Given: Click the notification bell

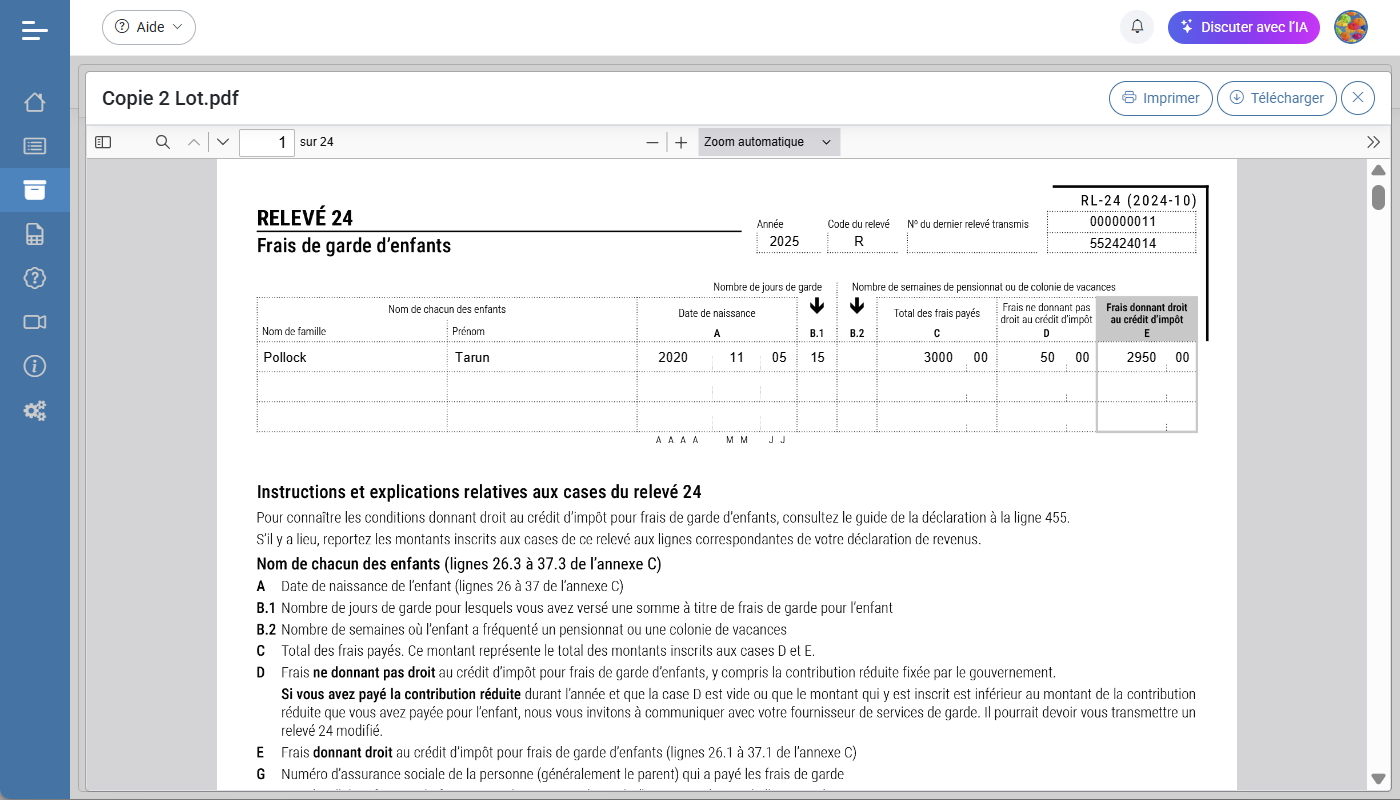Looking at the screenshot, I should point(1136,27).
